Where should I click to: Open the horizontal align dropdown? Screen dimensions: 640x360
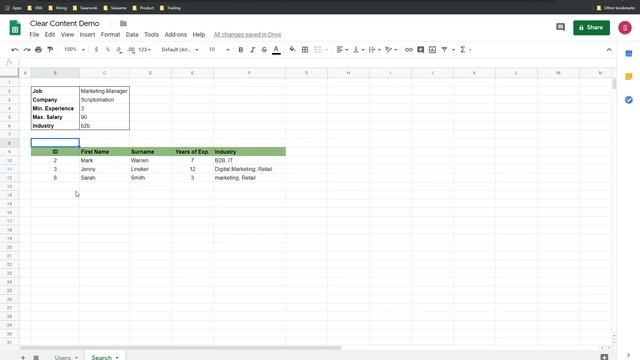point(342,50)
